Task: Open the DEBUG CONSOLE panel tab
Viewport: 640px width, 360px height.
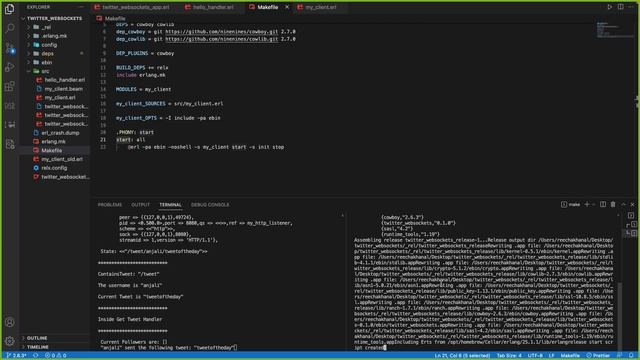Action: (210, 204)
